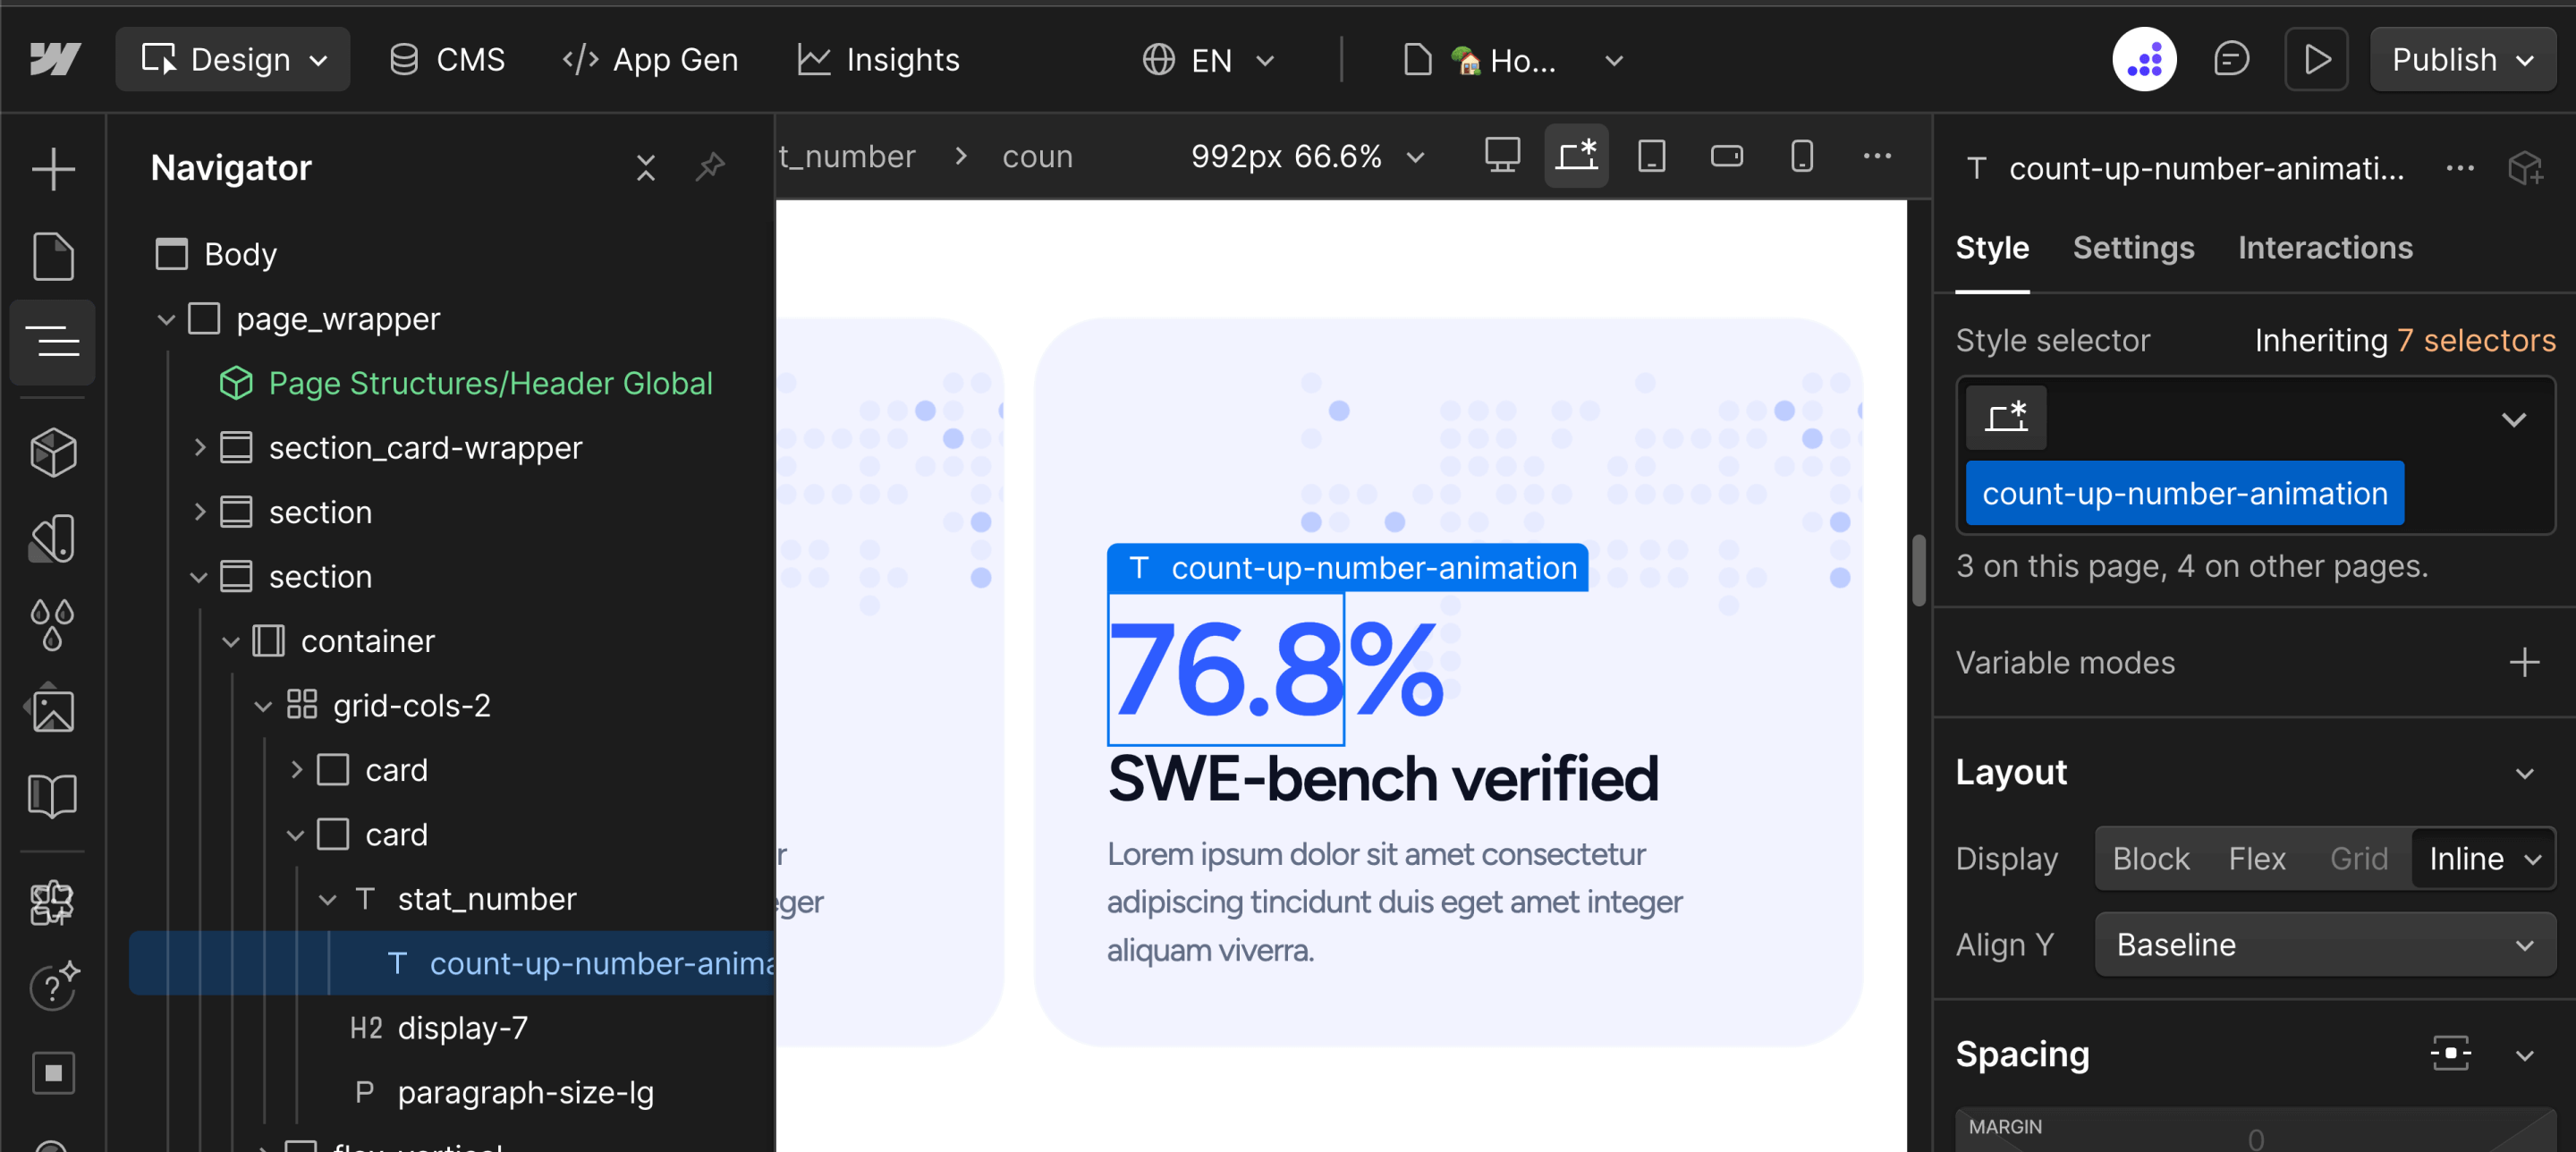Expand the style selector dropdown chevron

[x=2513, y=419]
